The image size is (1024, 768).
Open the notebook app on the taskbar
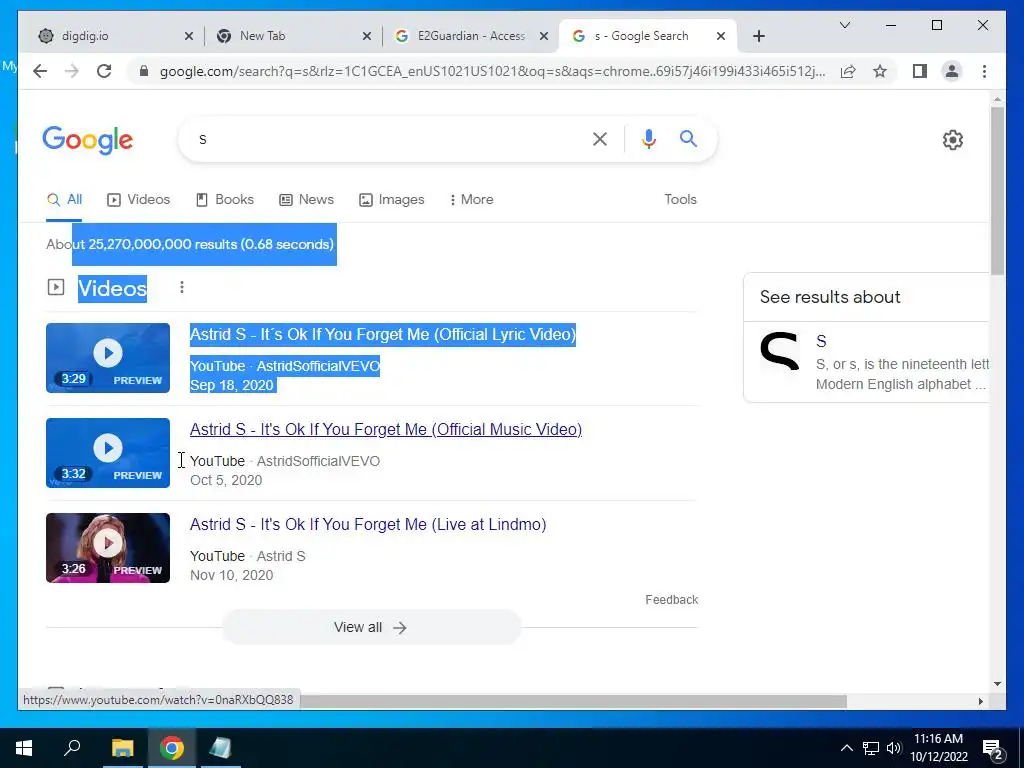(x=220, y=748)
